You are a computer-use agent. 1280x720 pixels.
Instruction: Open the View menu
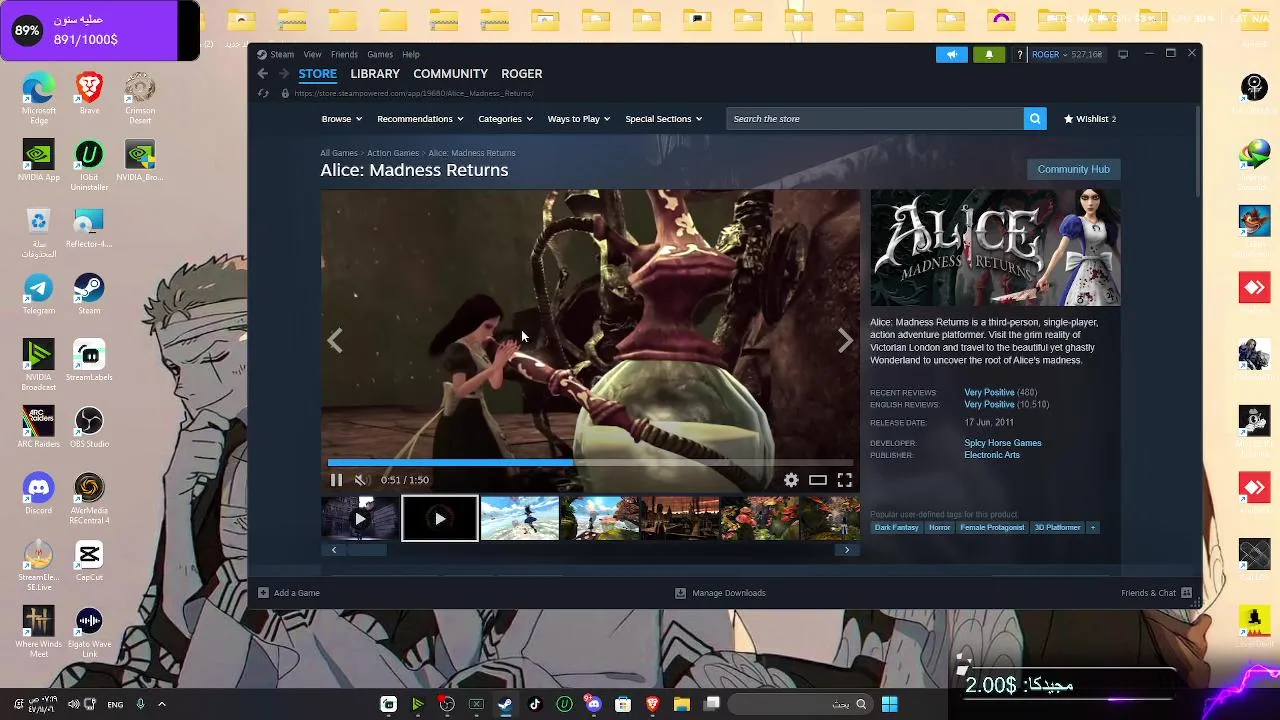312,54
